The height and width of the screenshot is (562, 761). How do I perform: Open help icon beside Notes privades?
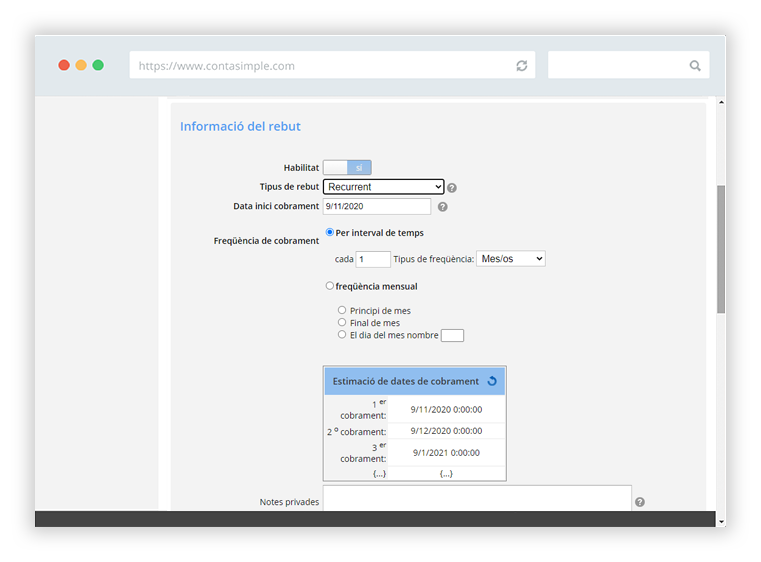[640, 502]
